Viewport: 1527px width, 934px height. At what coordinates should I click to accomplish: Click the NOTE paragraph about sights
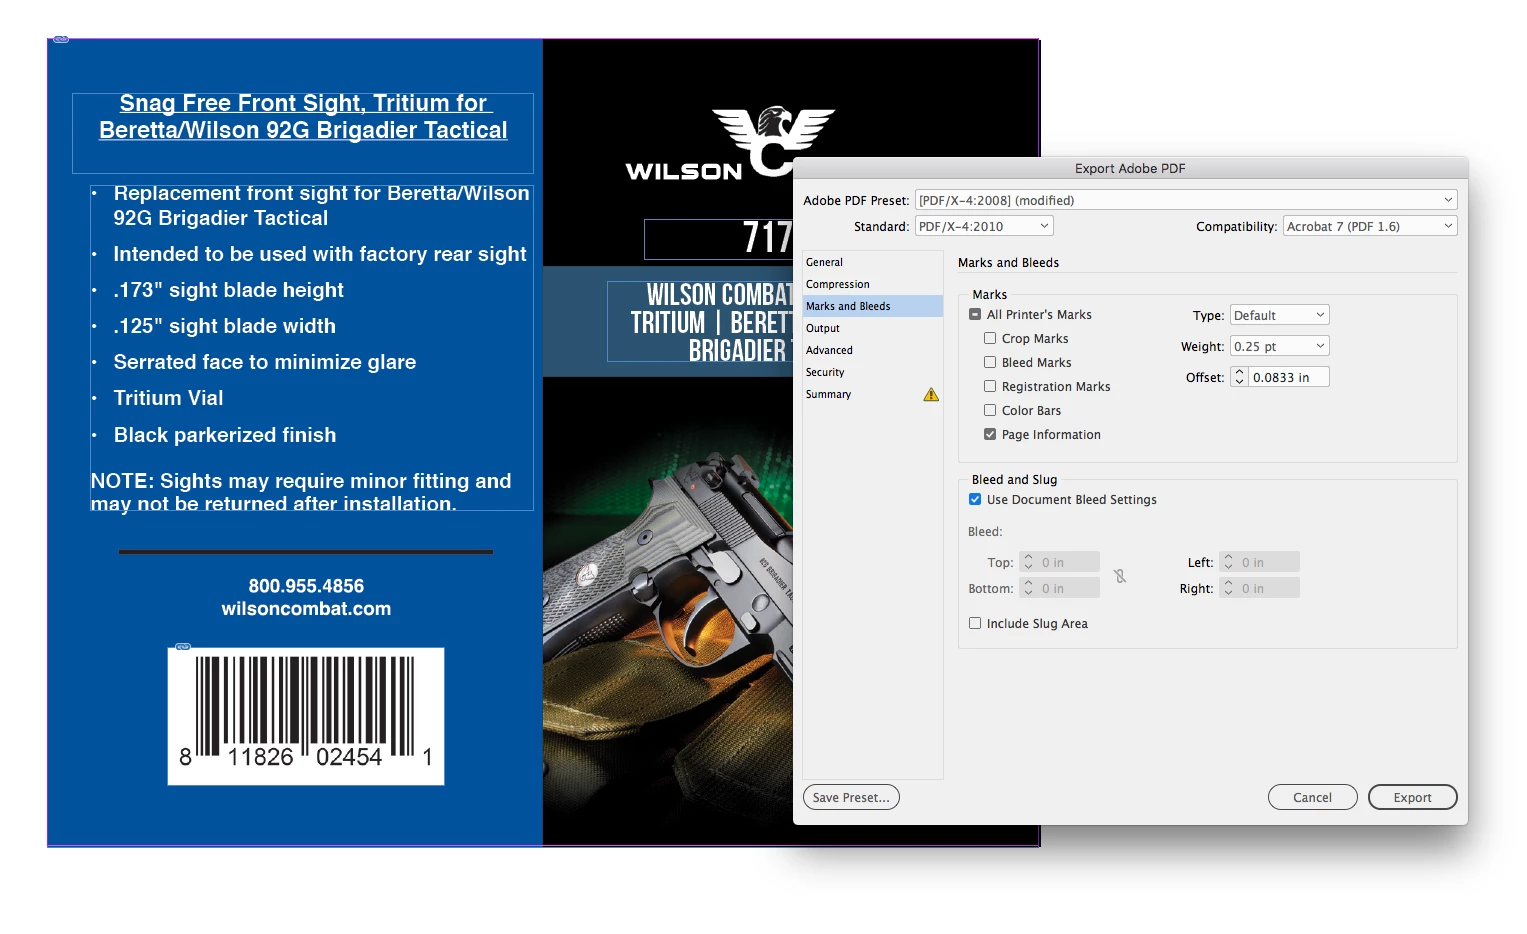pyautogui.click(x=301, y=492)
